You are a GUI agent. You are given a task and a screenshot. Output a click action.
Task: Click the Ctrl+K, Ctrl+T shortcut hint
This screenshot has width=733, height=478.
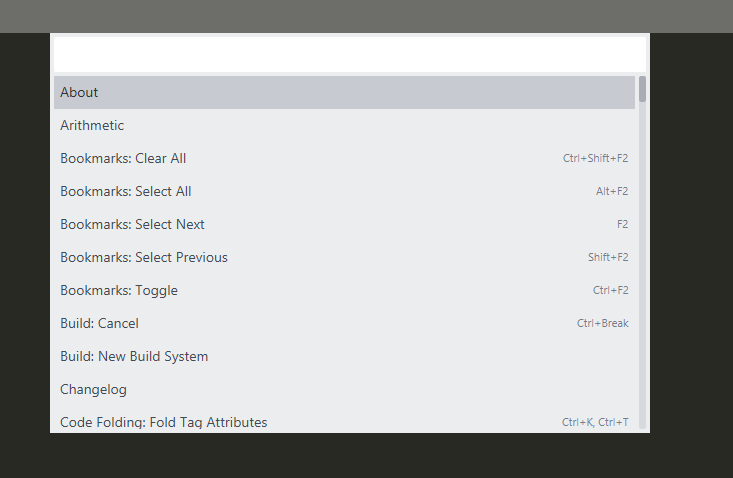pos(595,422)
